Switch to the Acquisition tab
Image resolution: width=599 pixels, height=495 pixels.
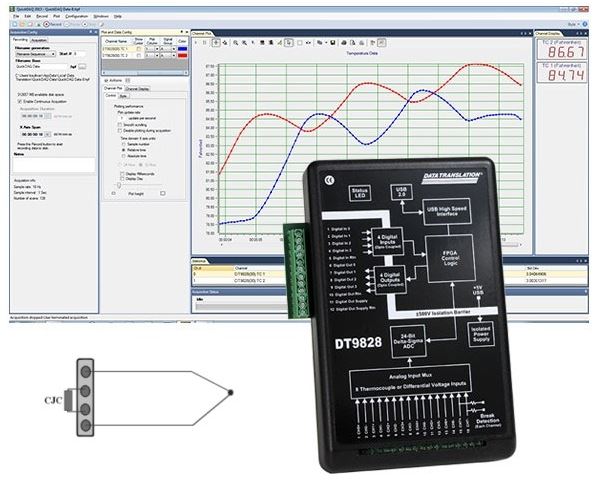click(38, 40)
